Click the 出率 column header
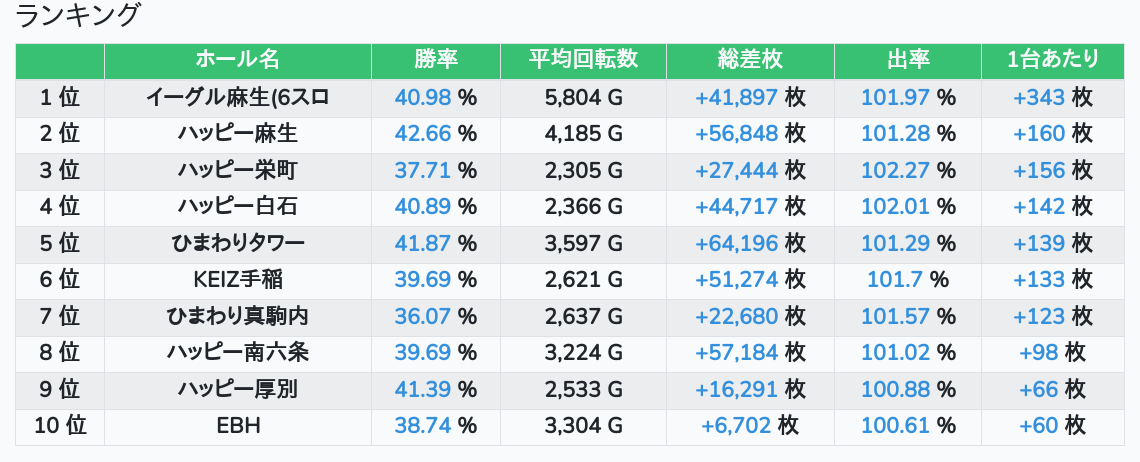The height and width of the screenshot is (462, 1140). pos(908,60)
